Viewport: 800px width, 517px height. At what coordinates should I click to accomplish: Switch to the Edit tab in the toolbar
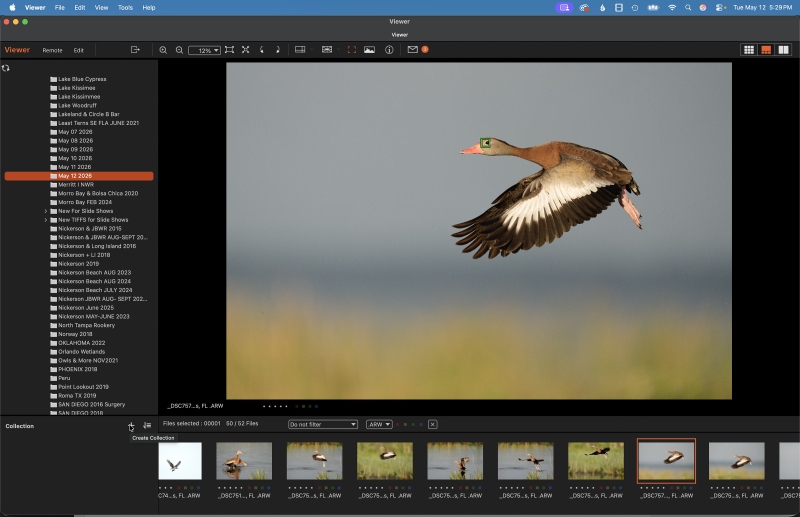(78, 50)
